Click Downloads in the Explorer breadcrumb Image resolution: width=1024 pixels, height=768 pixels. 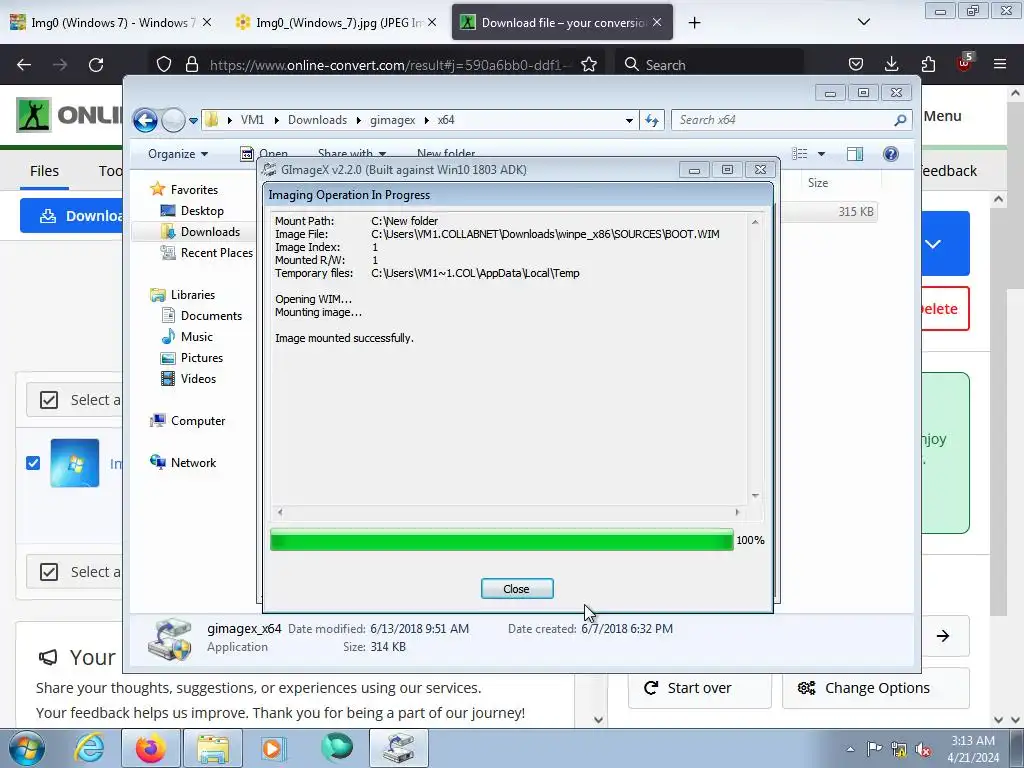[317, 120]
